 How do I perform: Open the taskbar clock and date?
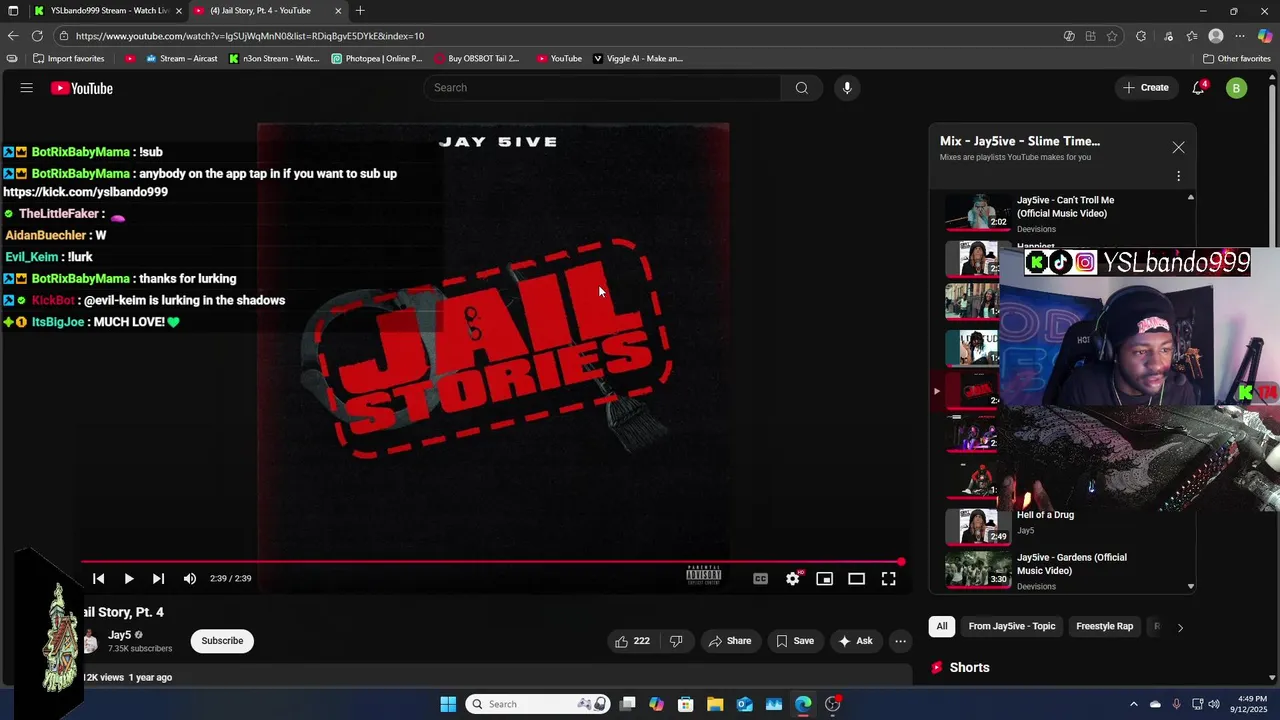point(1247,704)
